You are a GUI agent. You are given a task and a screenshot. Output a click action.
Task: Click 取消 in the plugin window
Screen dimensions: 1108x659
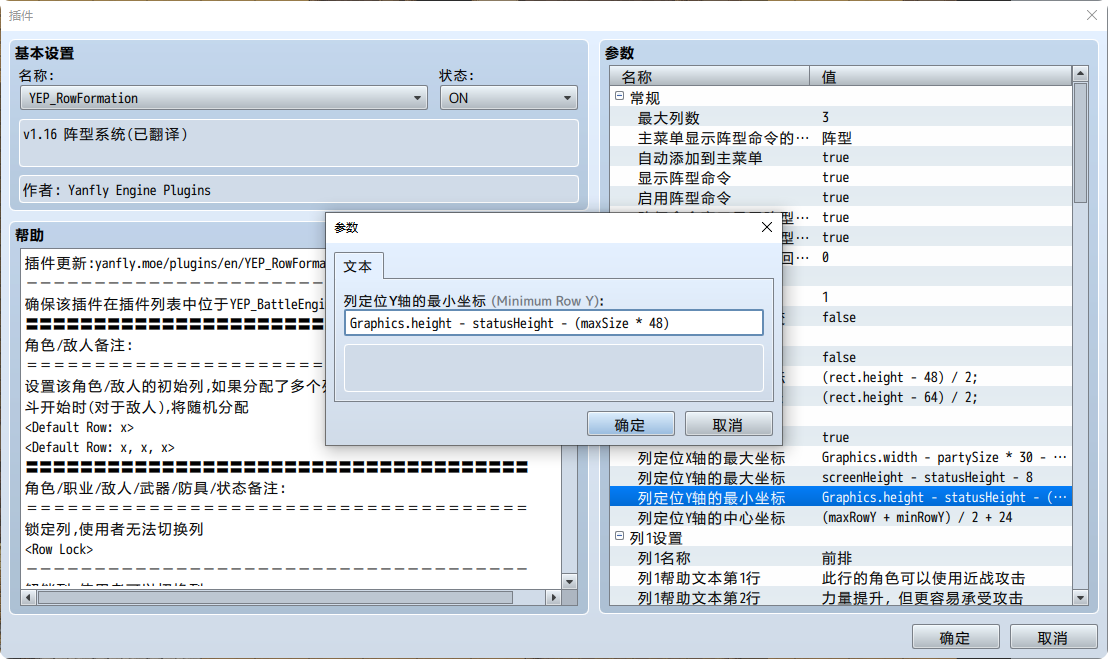coord(1054,637)
